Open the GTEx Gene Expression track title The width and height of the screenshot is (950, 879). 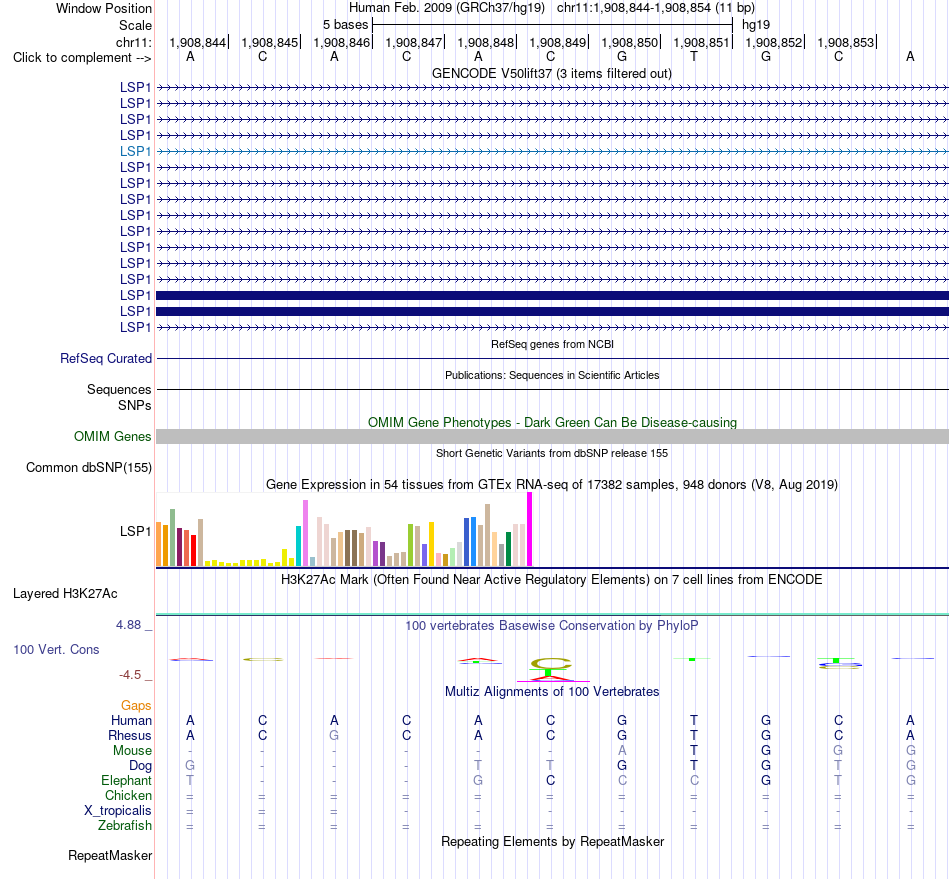[552, 485]
